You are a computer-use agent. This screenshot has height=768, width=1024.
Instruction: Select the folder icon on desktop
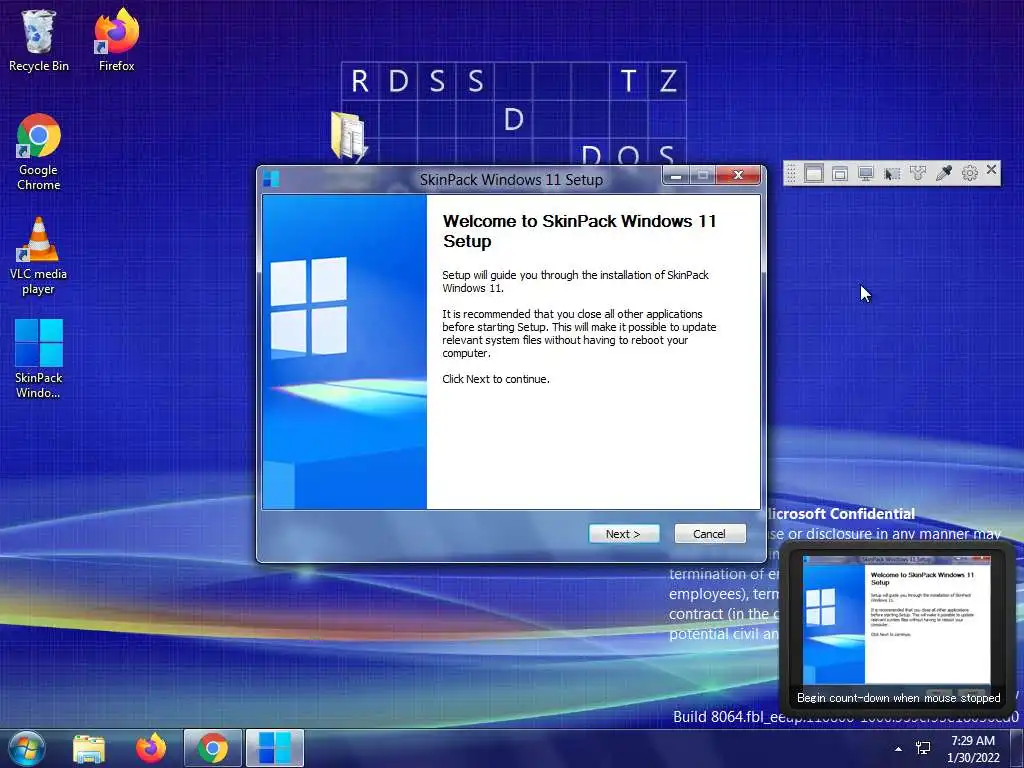[349, 136]
